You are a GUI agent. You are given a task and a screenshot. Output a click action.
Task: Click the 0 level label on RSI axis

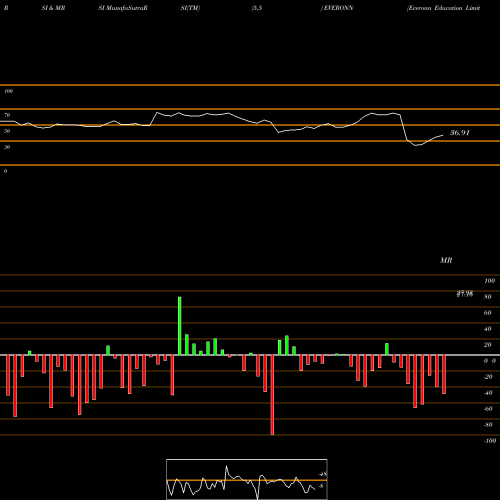[x=5, y=171]
